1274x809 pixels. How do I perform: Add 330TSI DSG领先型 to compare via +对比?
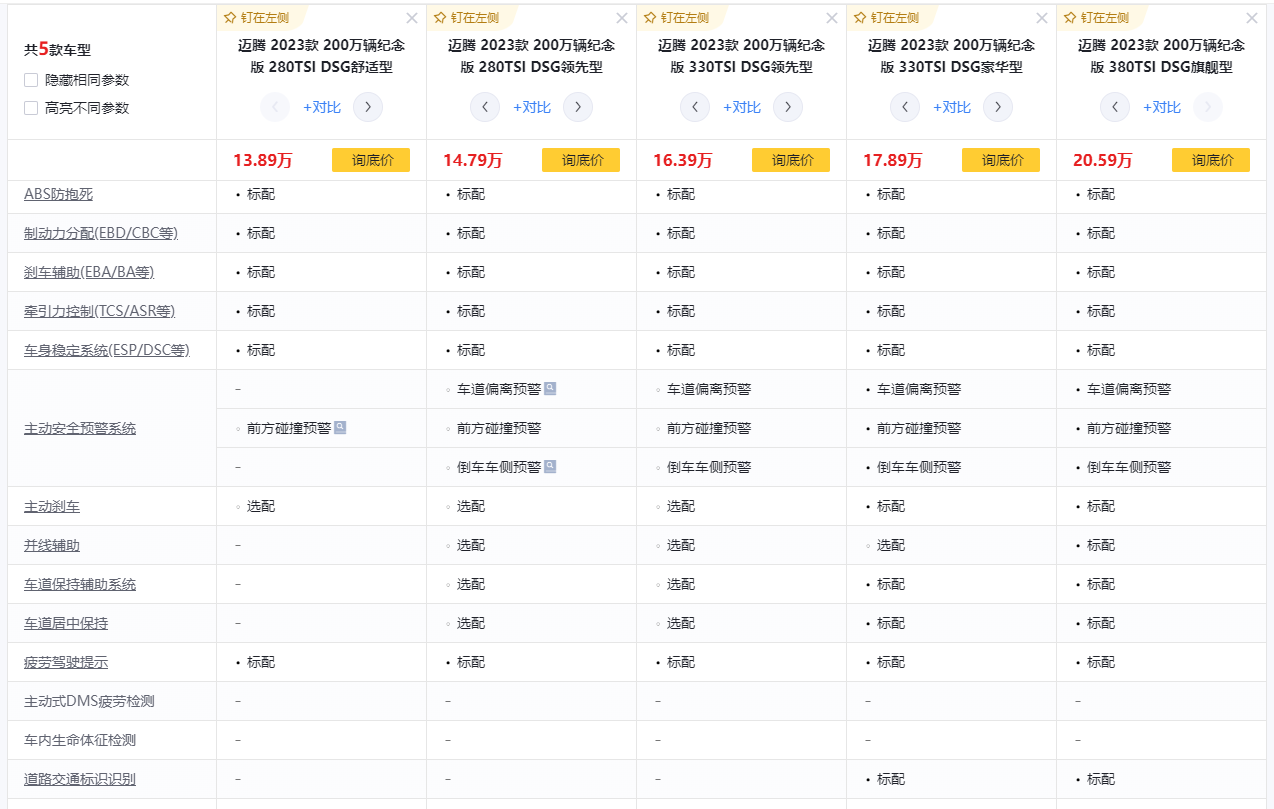[x=741, y=107]
